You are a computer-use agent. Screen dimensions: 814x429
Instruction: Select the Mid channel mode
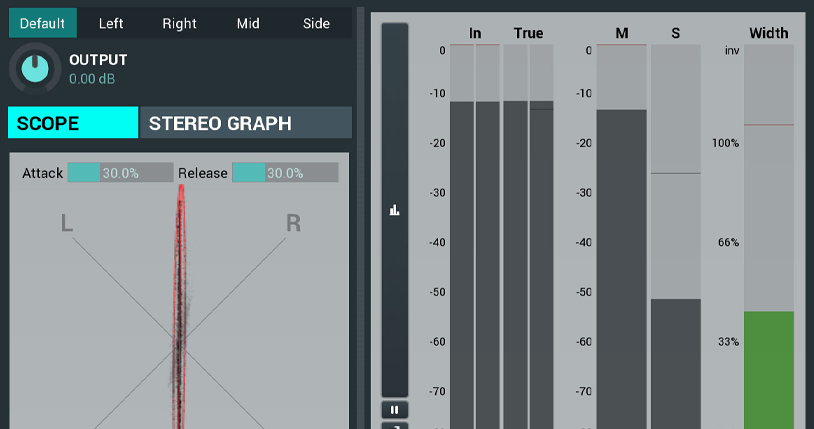tap(248, 23)
